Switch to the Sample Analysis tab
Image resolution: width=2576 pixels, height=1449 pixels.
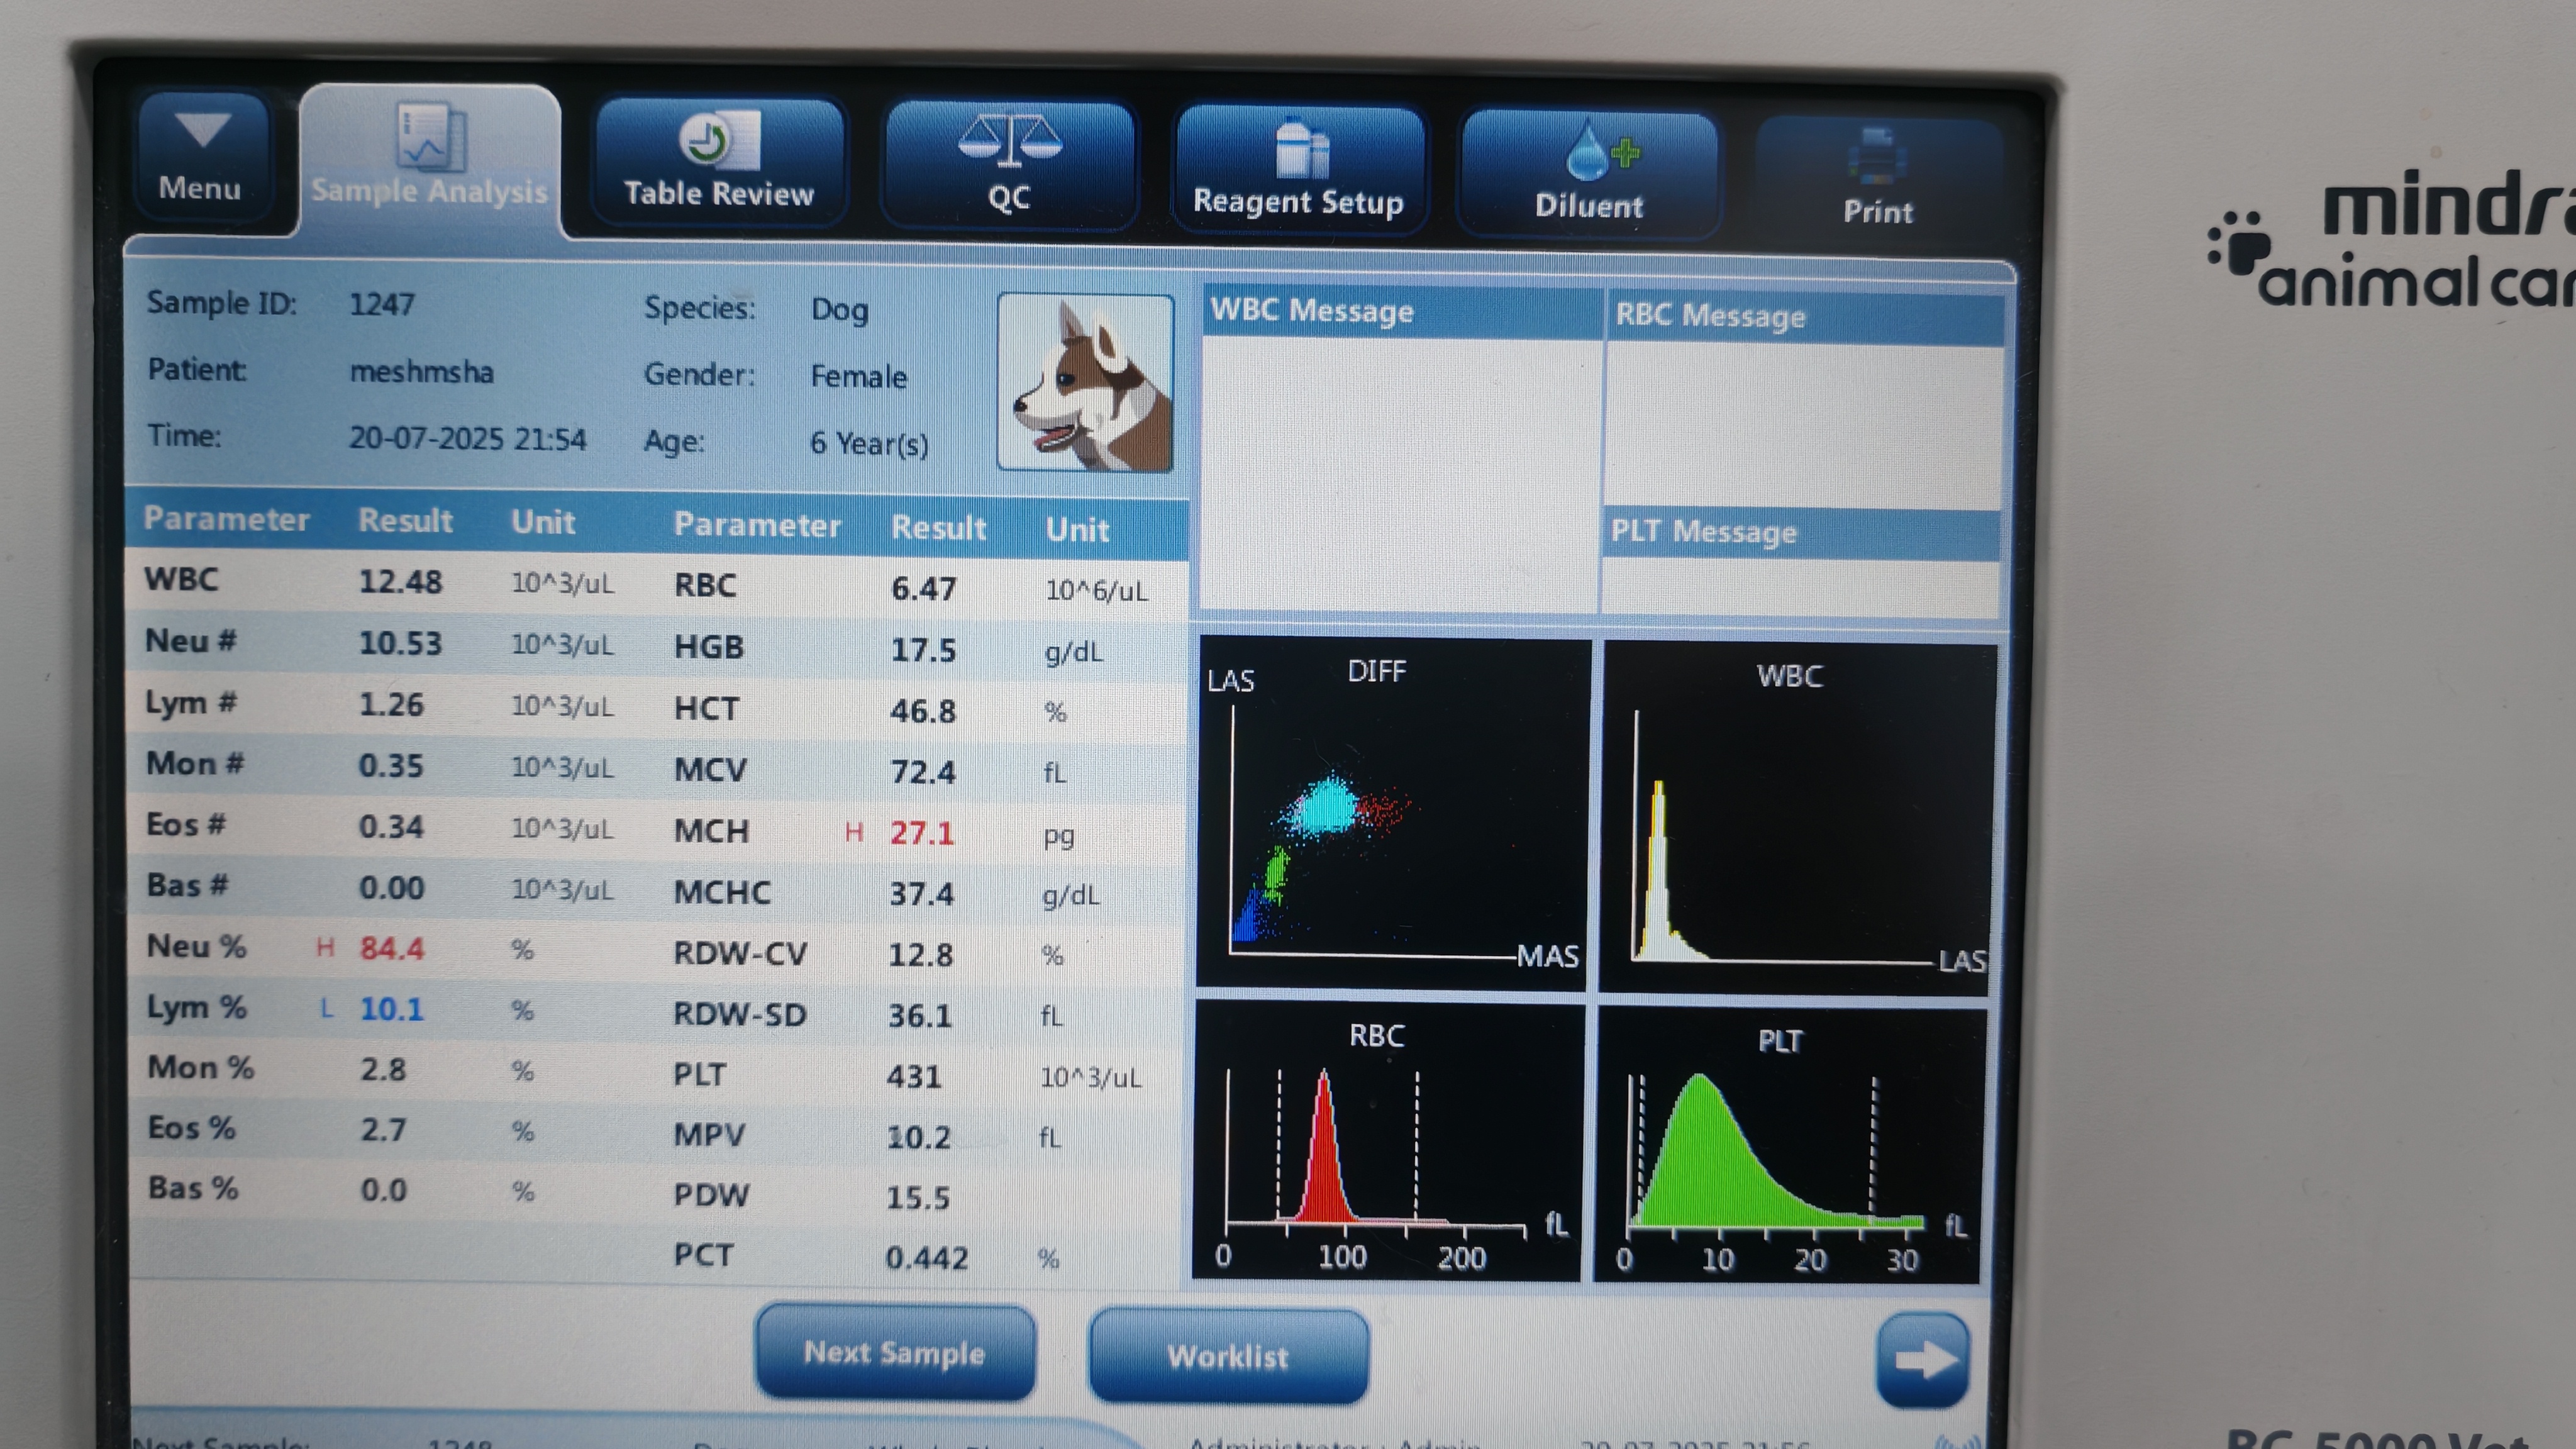pos(430,160)
